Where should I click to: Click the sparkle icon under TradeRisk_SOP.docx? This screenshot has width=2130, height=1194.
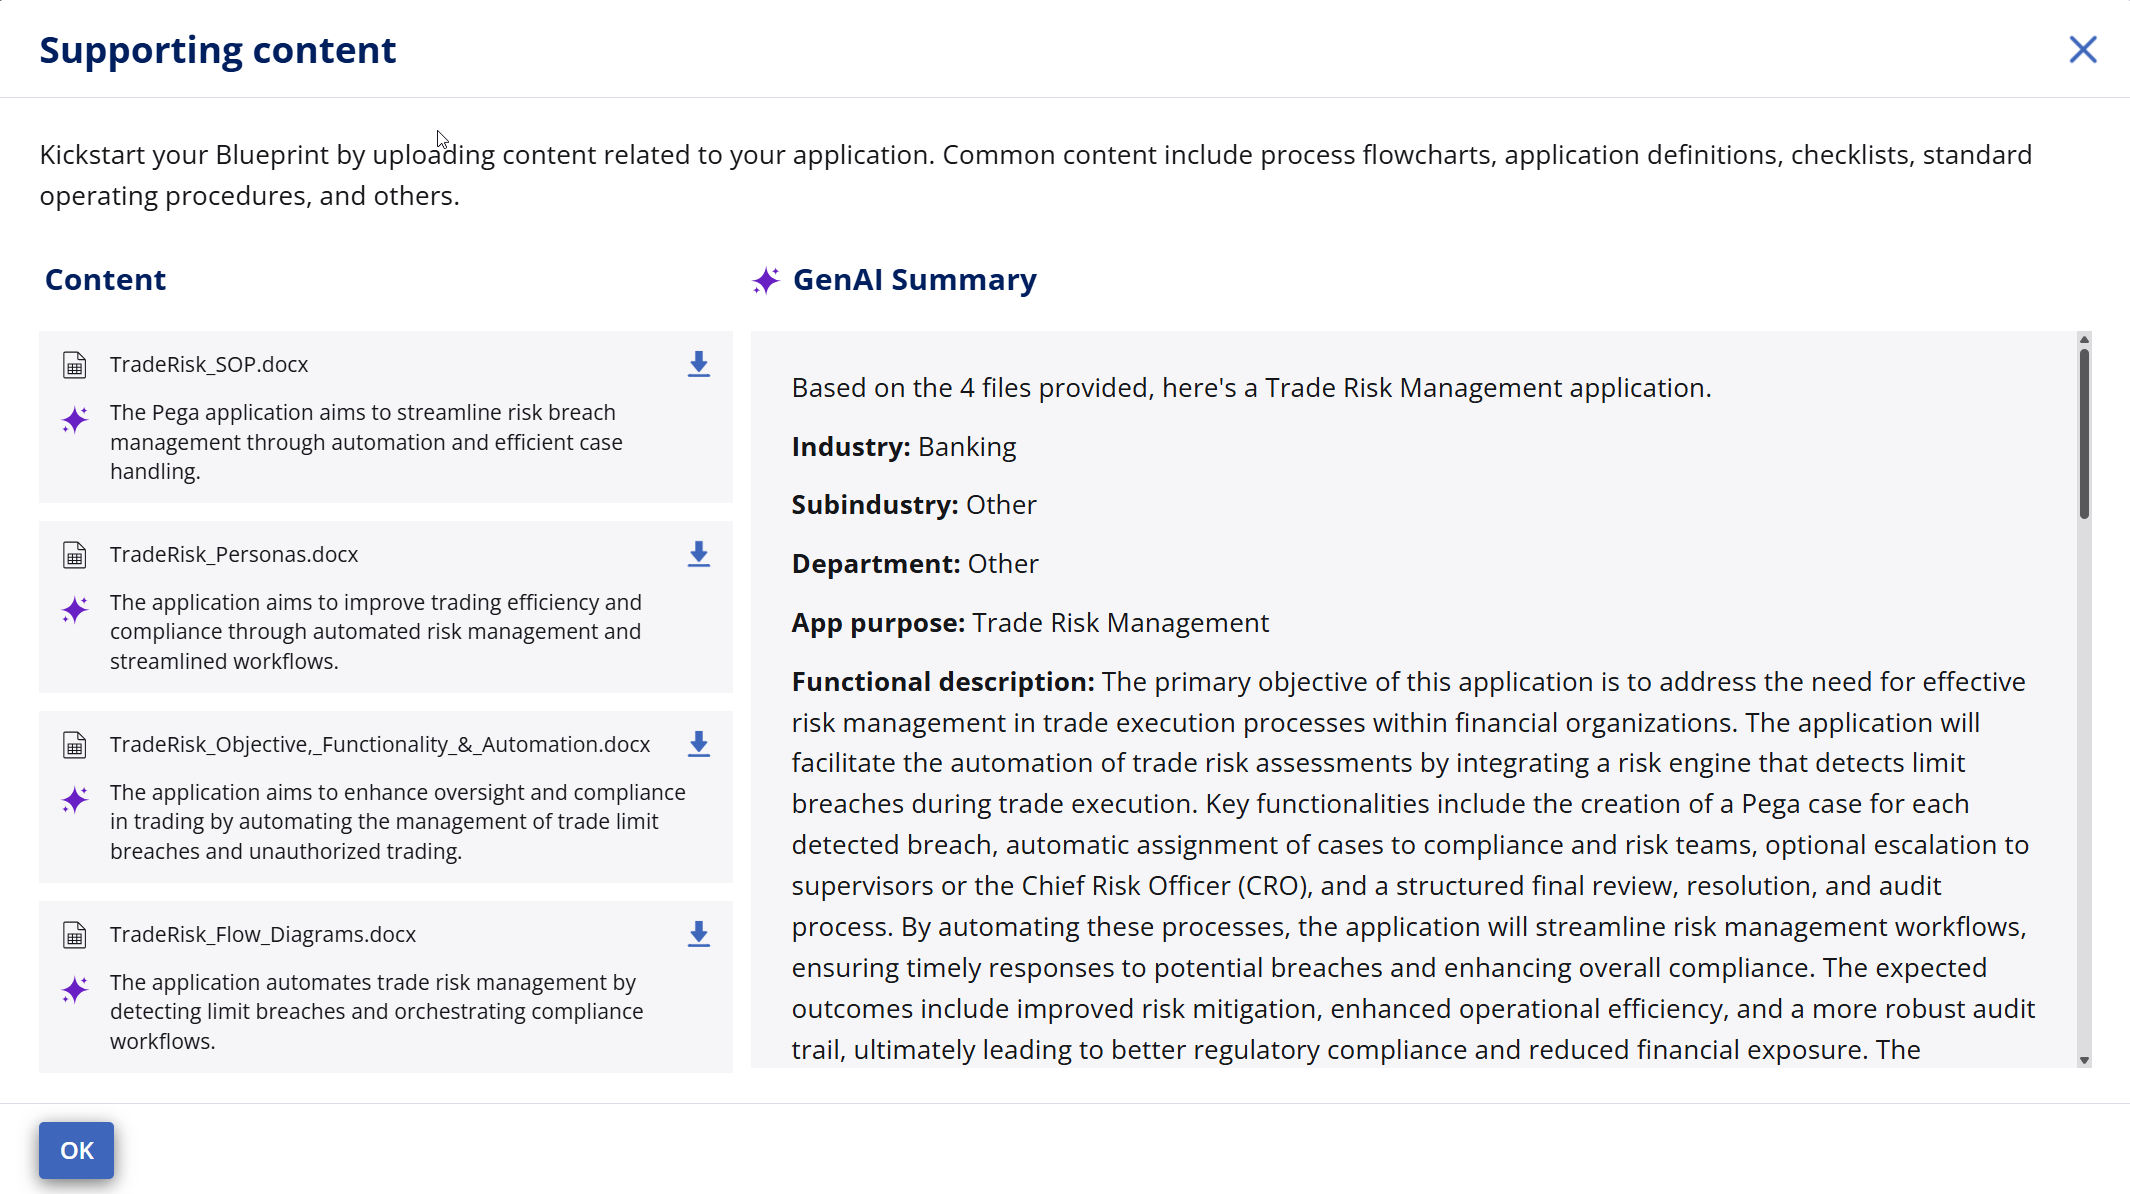point(75,419)
